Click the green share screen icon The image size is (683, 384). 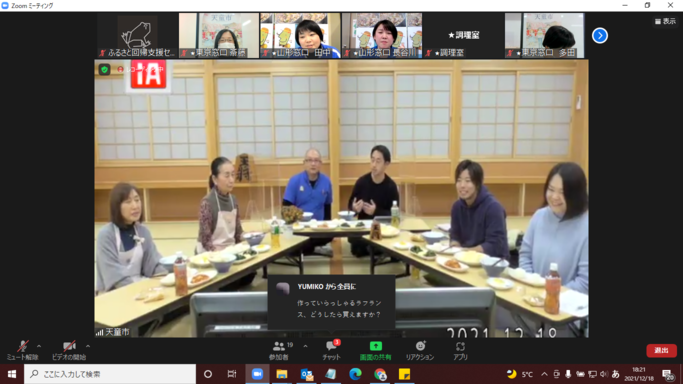click(375, 346)
